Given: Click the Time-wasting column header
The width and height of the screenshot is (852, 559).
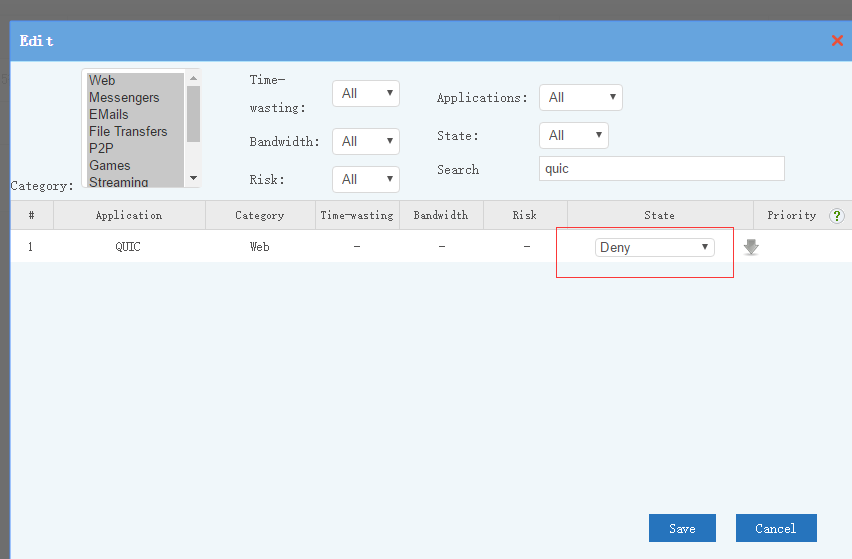Looking at the screenshot, I should (357, 215).
